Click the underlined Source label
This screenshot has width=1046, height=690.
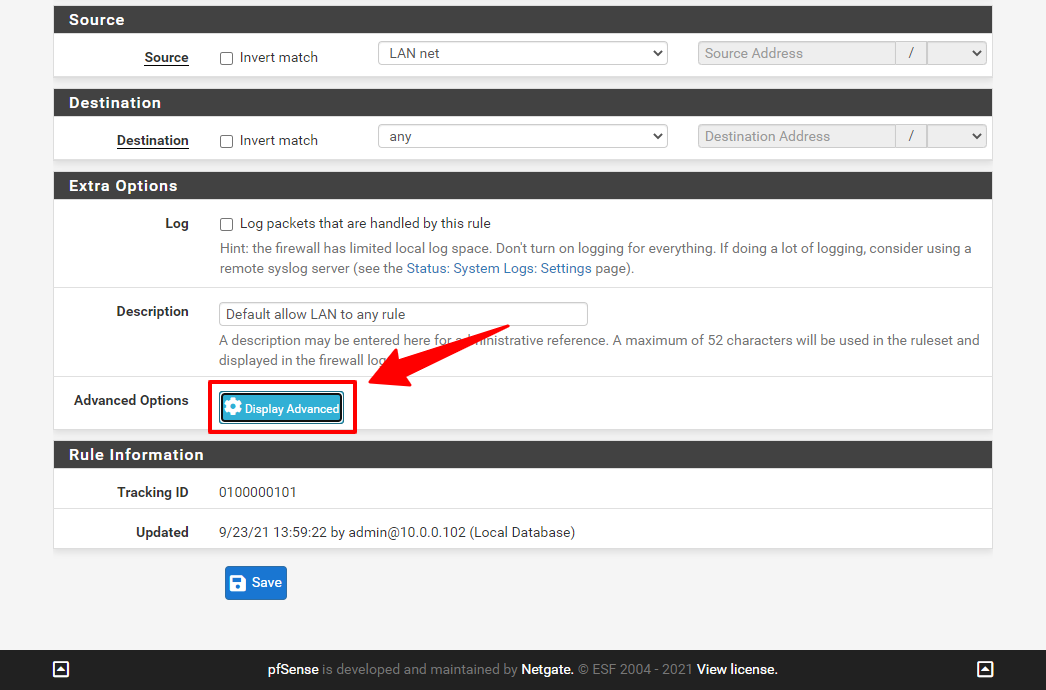166,57
